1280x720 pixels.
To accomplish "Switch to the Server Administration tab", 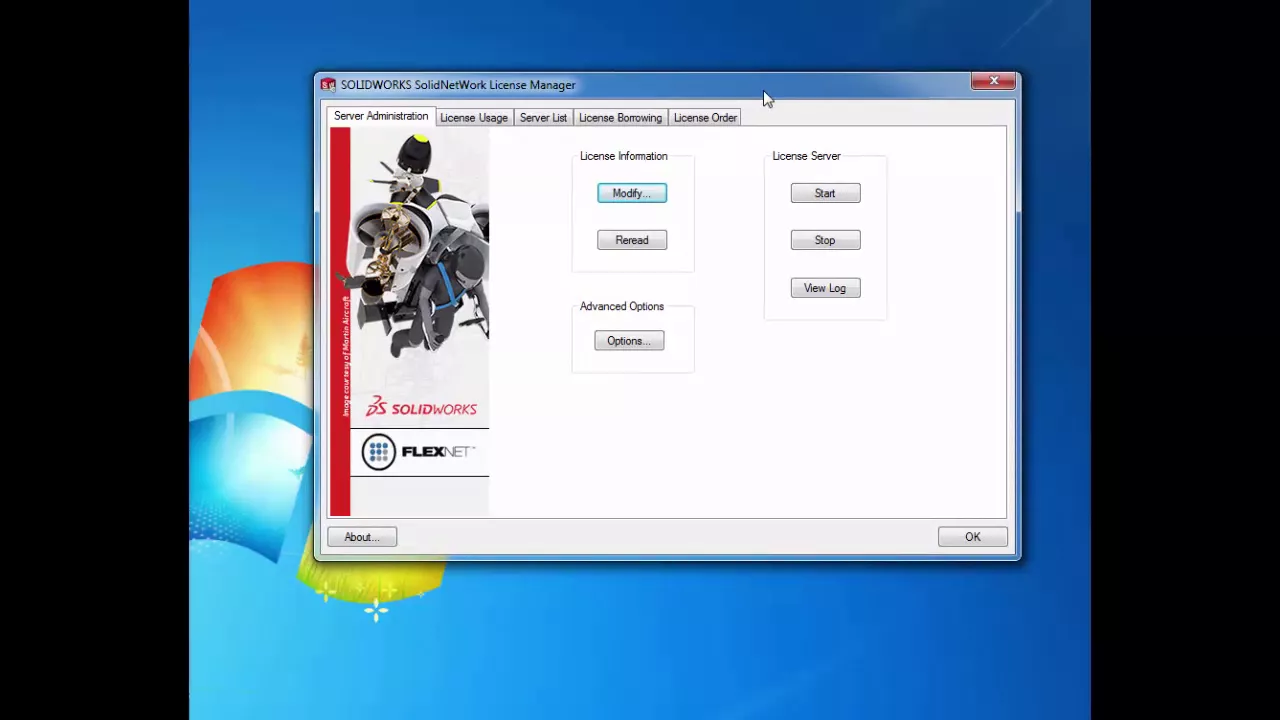I will pos(381,116).
